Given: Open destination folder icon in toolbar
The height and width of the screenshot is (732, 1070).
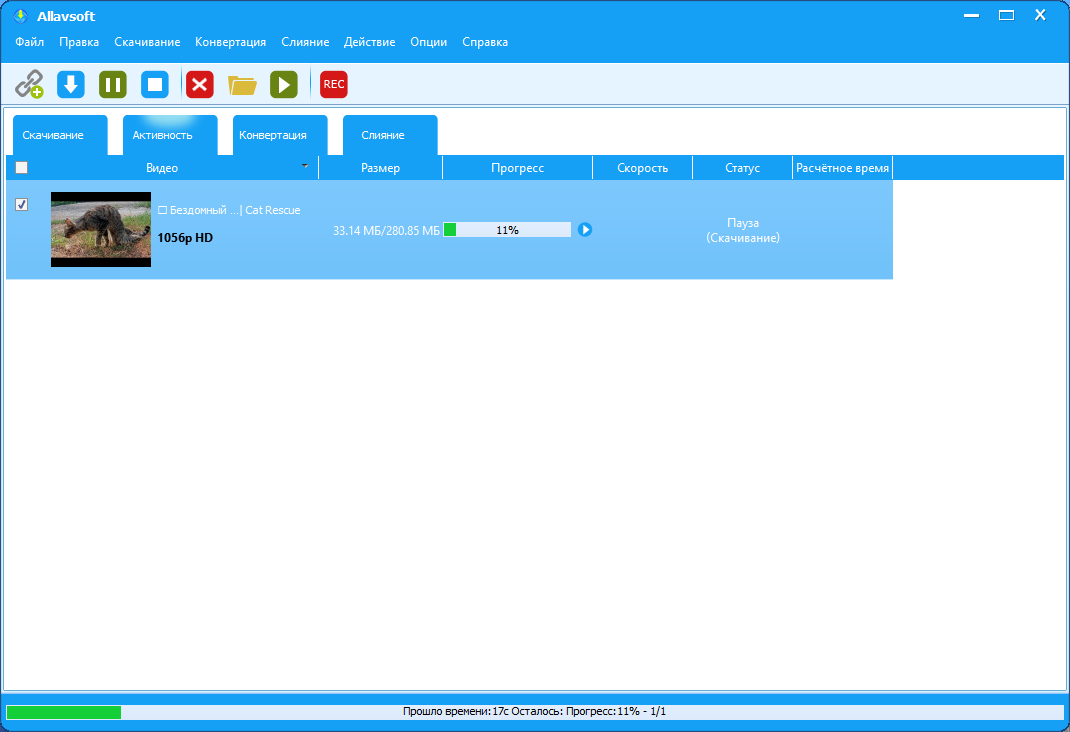Looking at the screenshot, I should pyautogui.click(x=242, y=85).
